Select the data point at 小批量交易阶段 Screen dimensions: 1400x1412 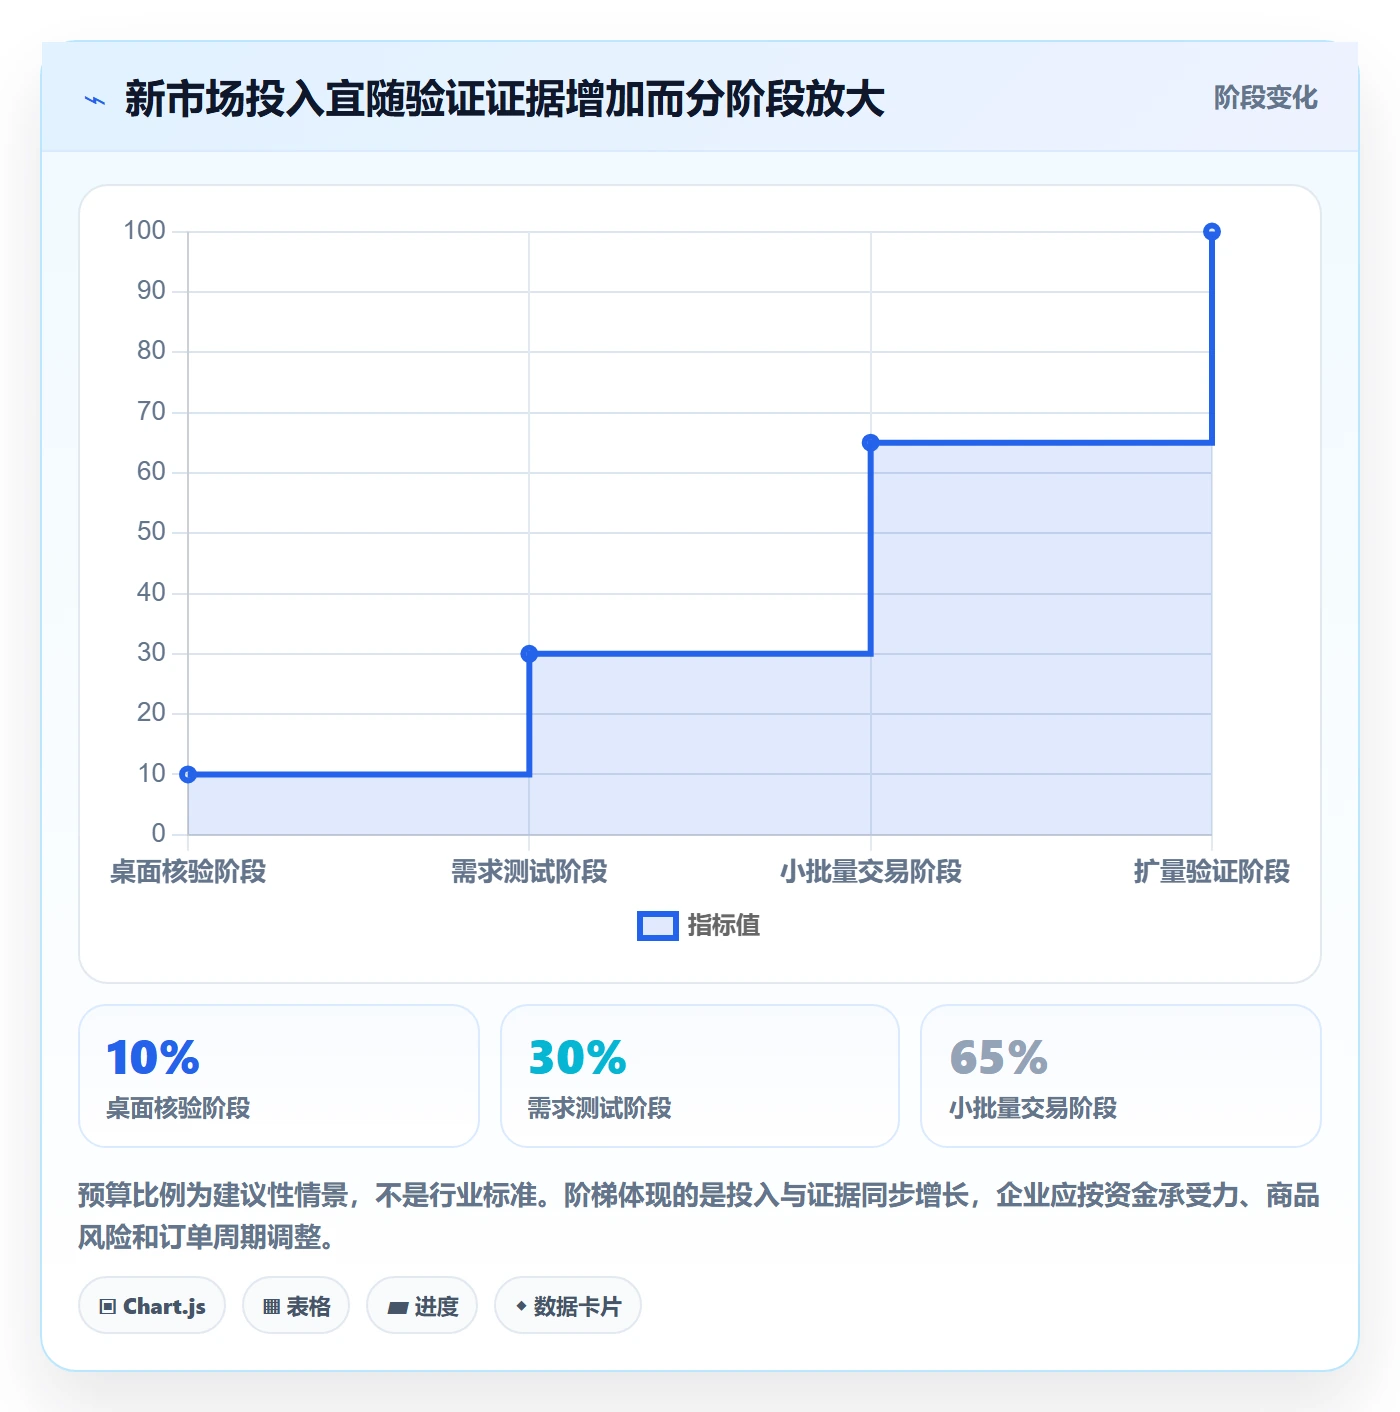point(871,443)
